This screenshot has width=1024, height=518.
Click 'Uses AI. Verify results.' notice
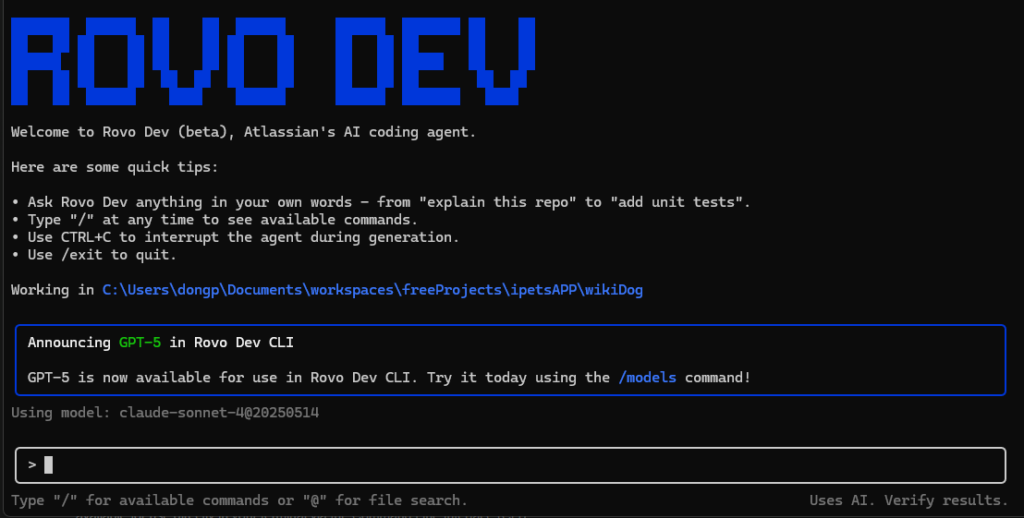pyautogui.click(x=908, y=500)
